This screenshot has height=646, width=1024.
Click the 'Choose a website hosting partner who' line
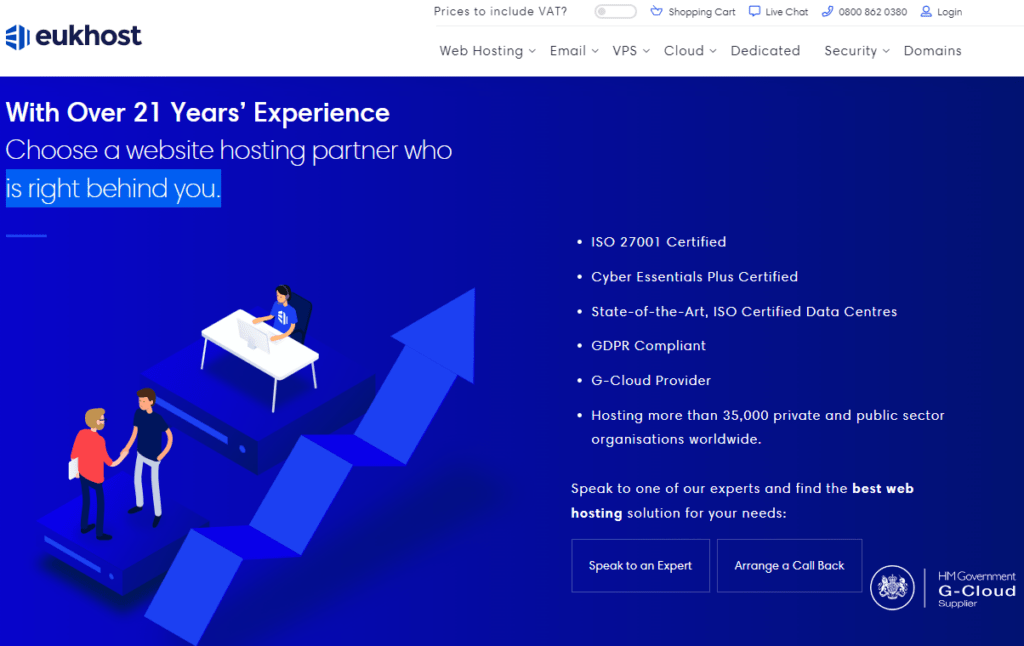coord(229,151)
